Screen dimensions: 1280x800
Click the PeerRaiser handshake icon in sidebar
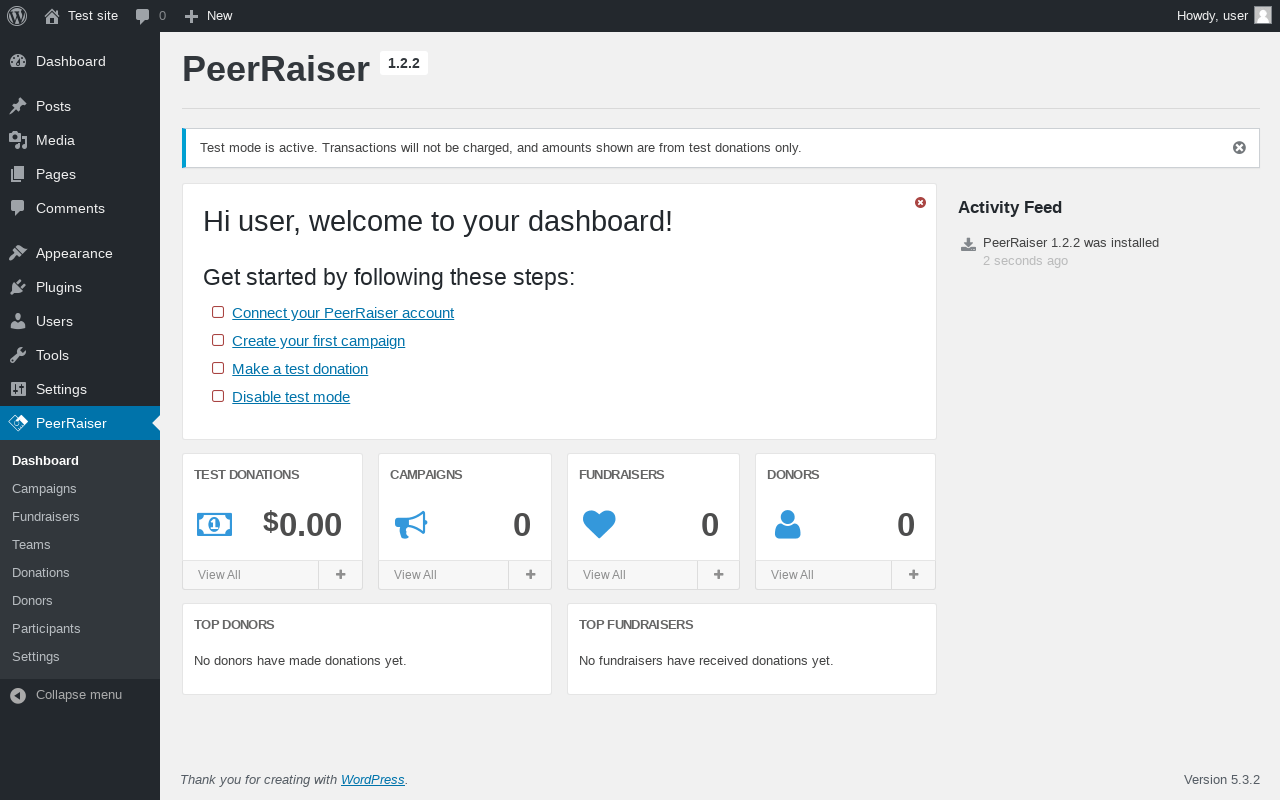[18, 423]
